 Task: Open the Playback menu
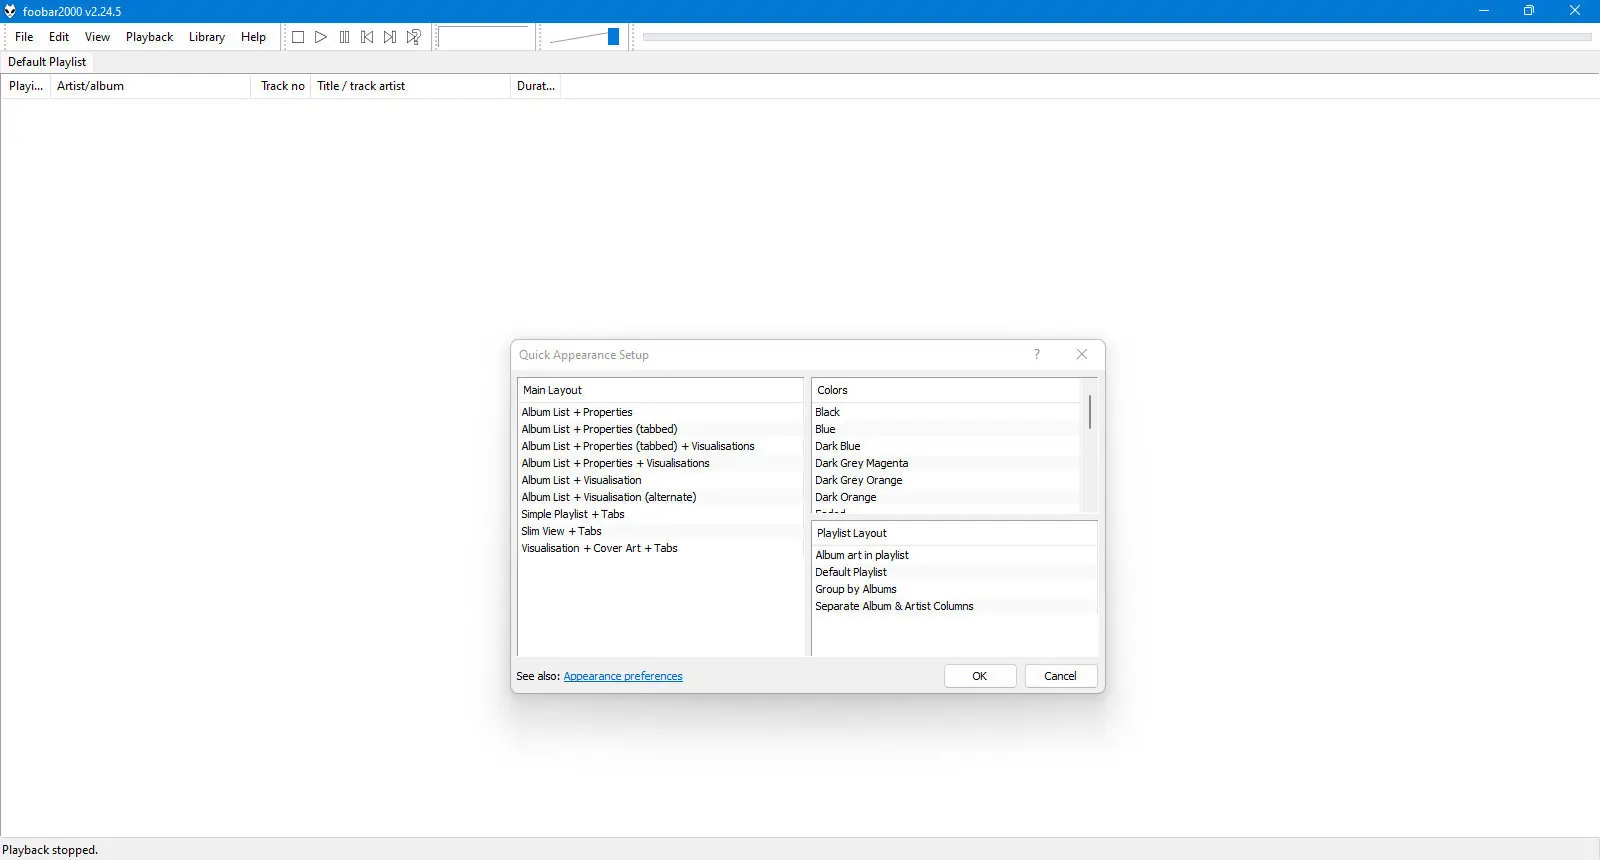point(149,37)
